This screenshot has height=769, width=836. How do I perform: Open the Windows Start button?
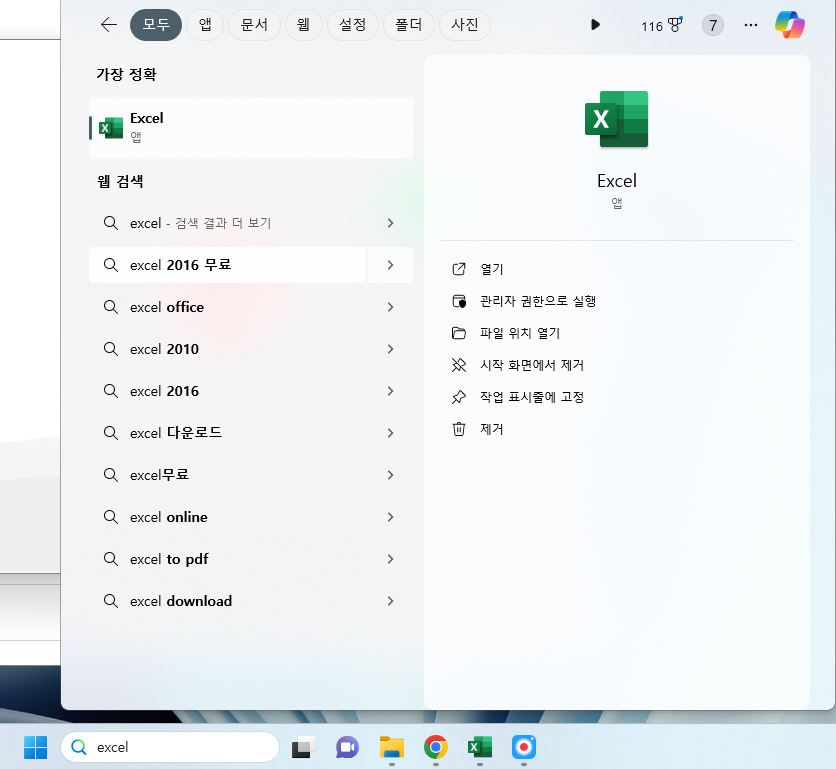[36, 747]
